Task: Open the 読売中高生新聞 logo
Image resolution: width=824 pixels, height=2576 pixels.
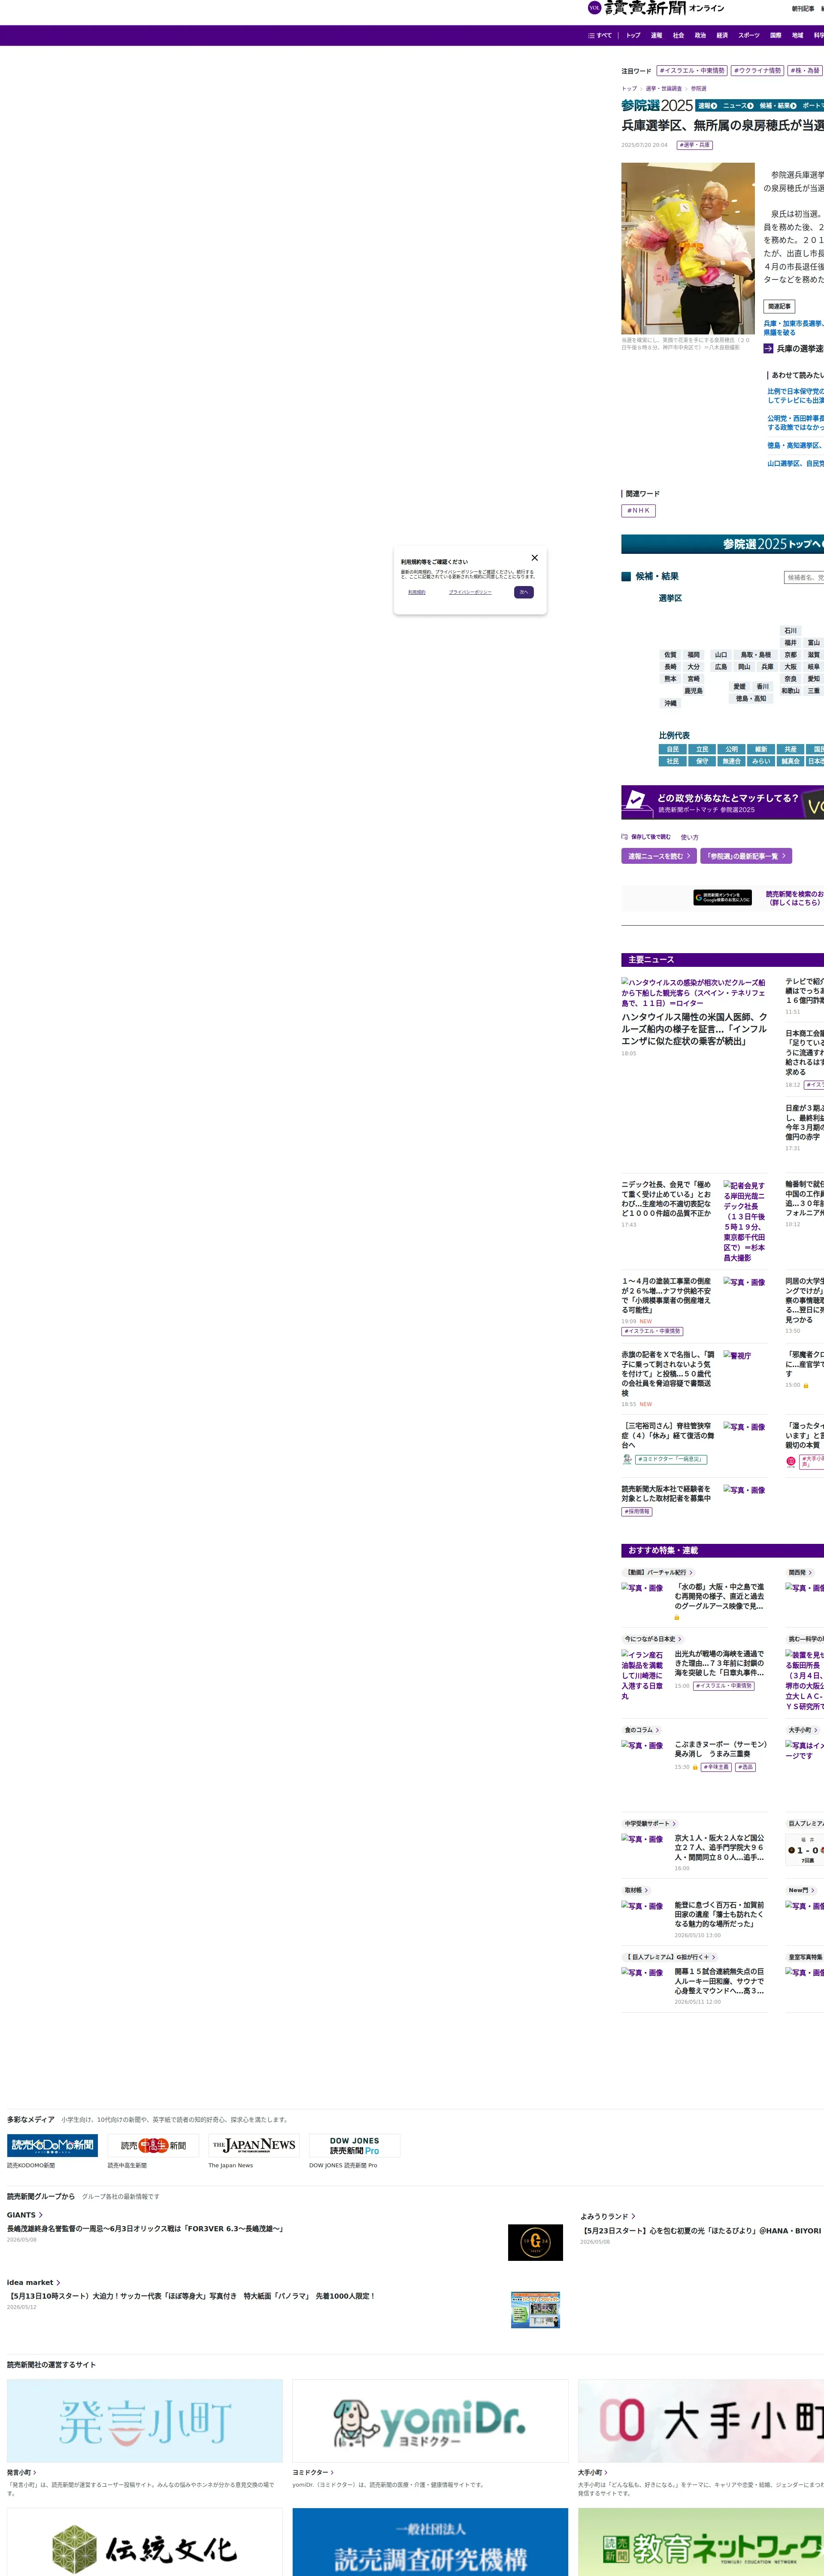Action: pyautogui.click(x=153, y=2145)
